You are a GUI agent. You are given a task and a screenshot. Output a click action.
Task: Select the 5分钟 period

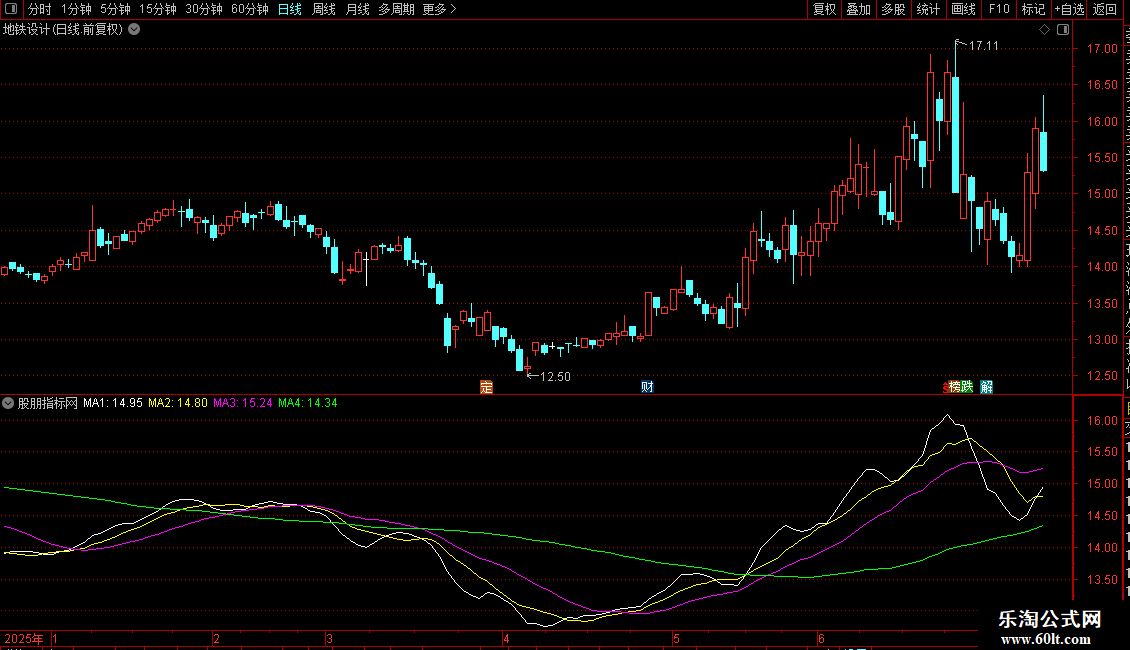click(x=115, y=9)
